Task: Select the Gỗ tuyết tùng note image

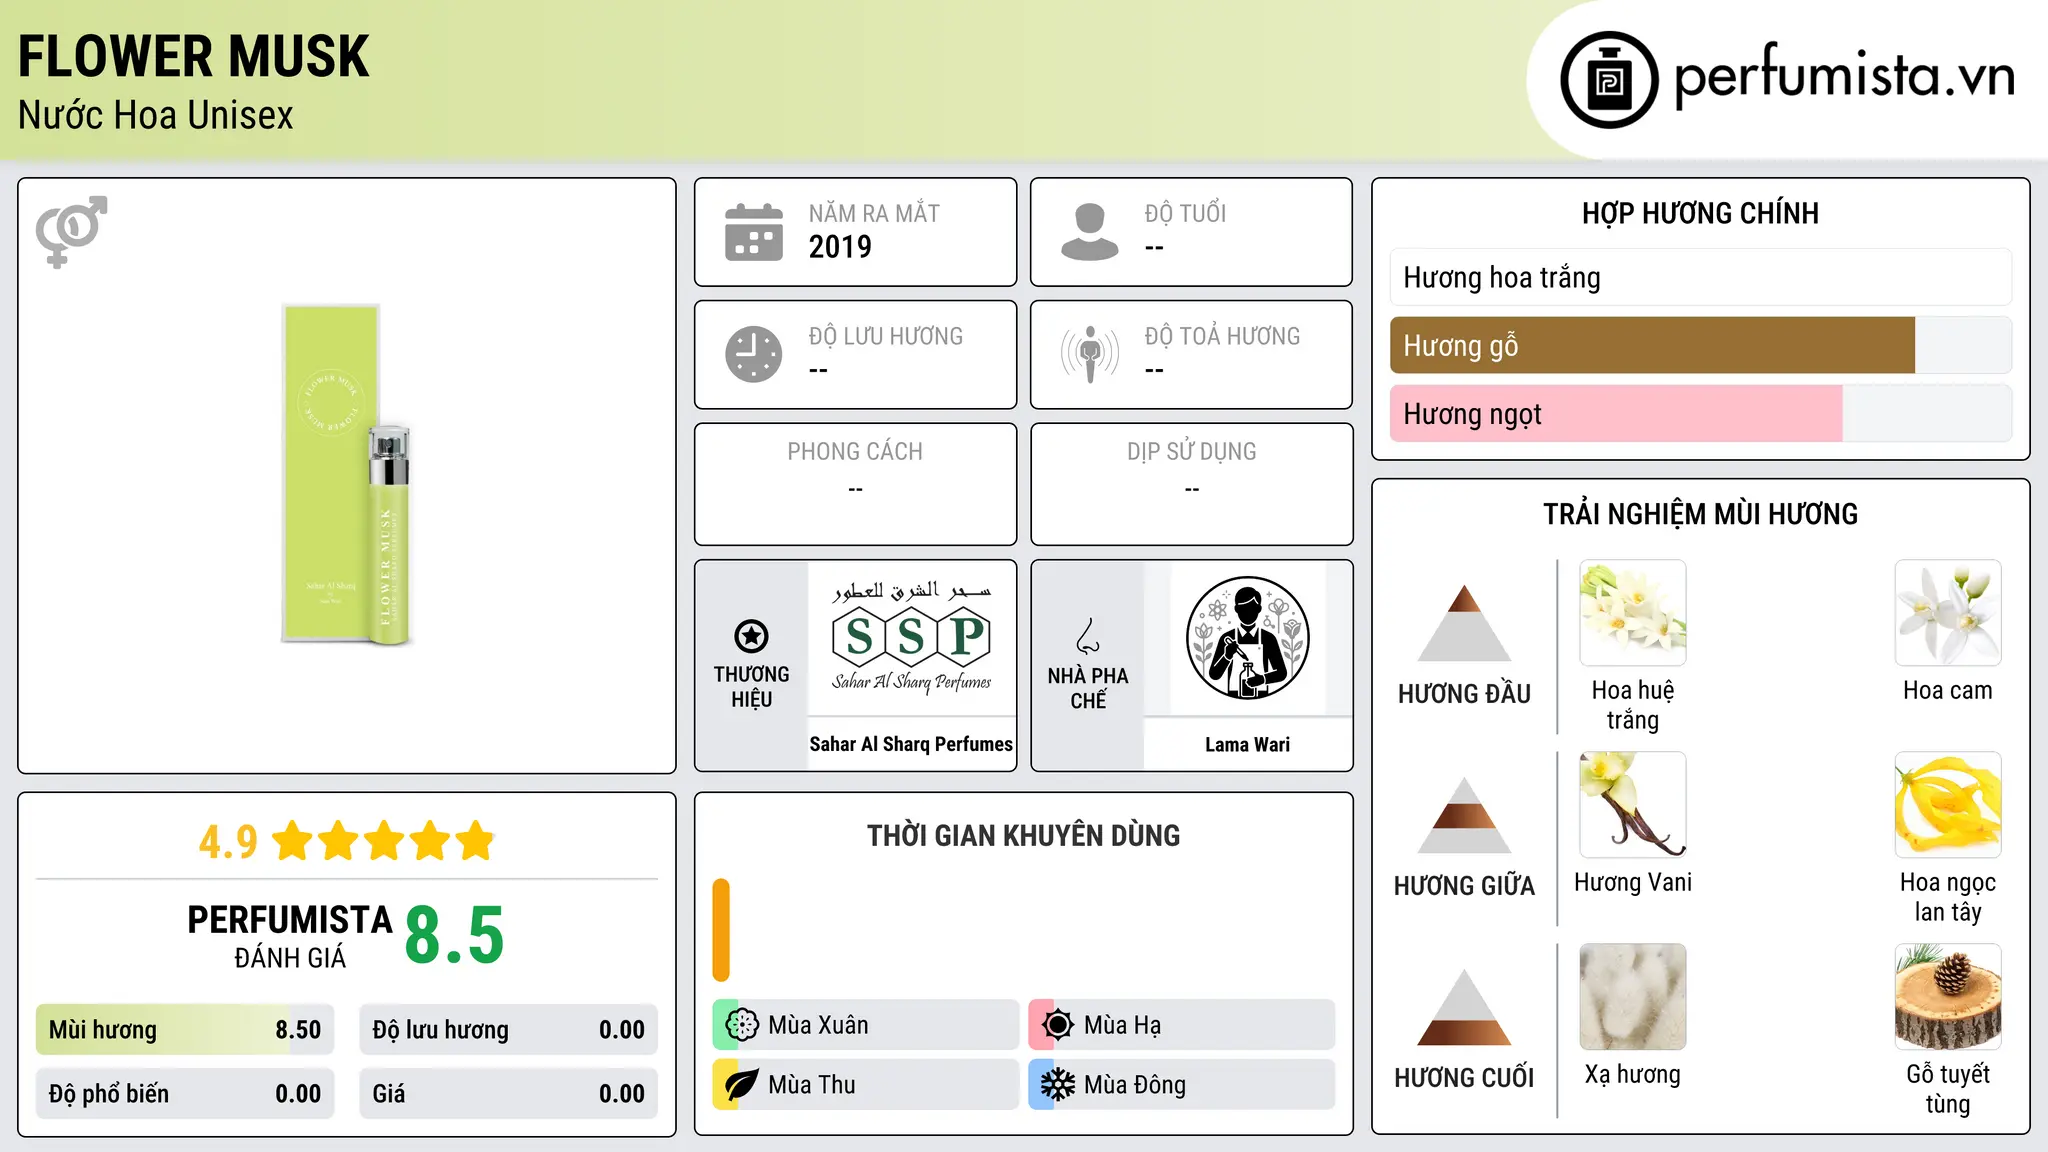Action: [x=1948, y=997]
